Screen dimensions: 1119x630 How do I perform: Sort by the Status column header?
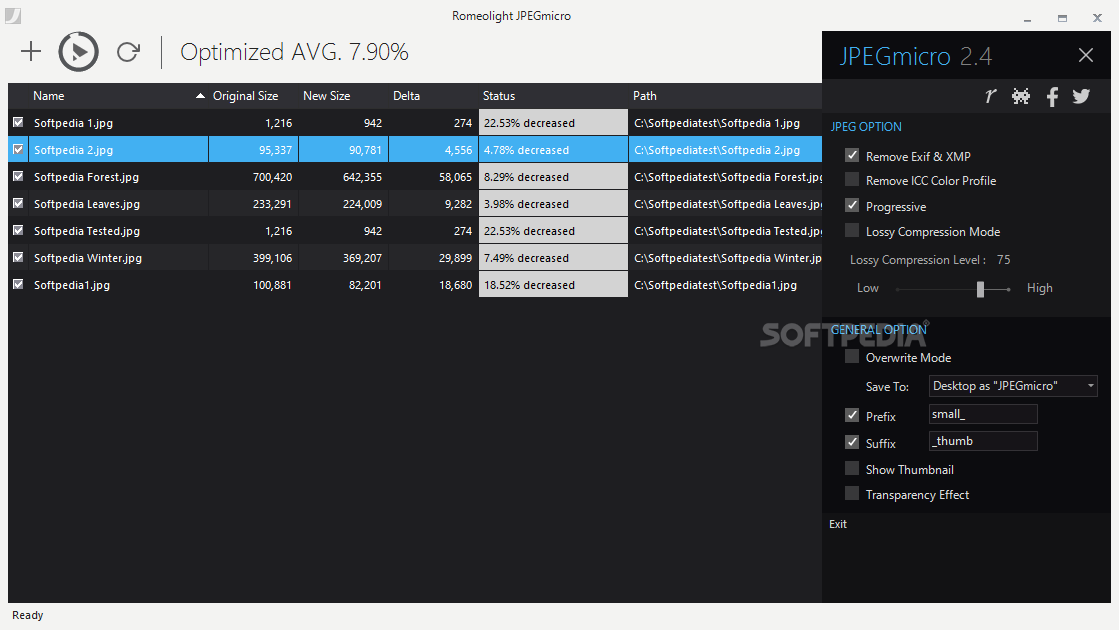498,96
